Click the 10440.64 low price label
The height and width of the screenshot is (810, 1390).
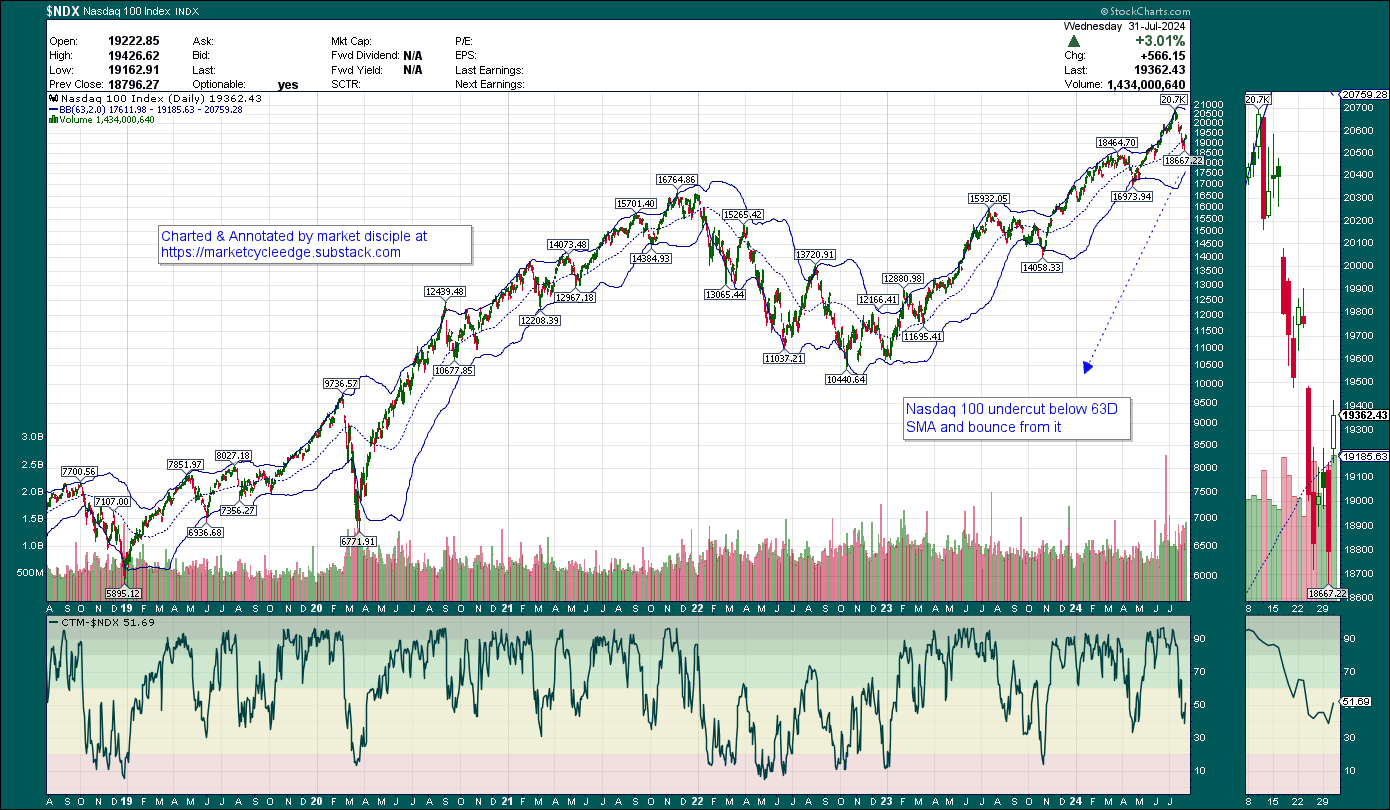pos(845,379)
